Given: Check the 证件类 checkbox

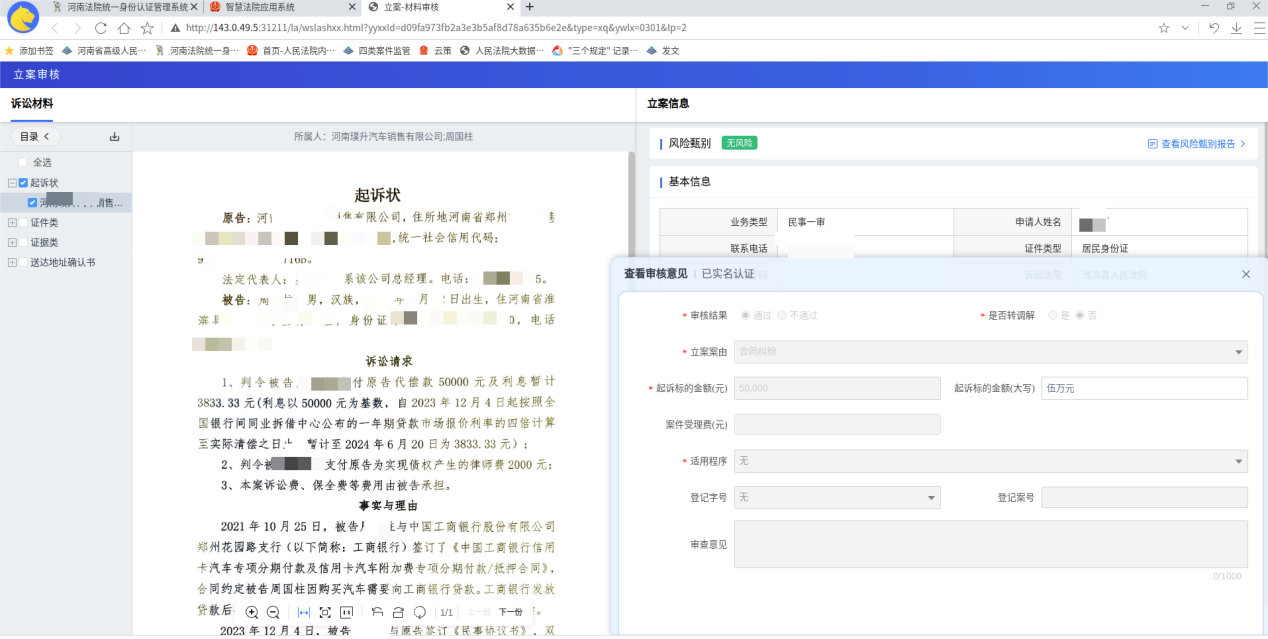Looking at the screenshot, I should tap(23, 223).
